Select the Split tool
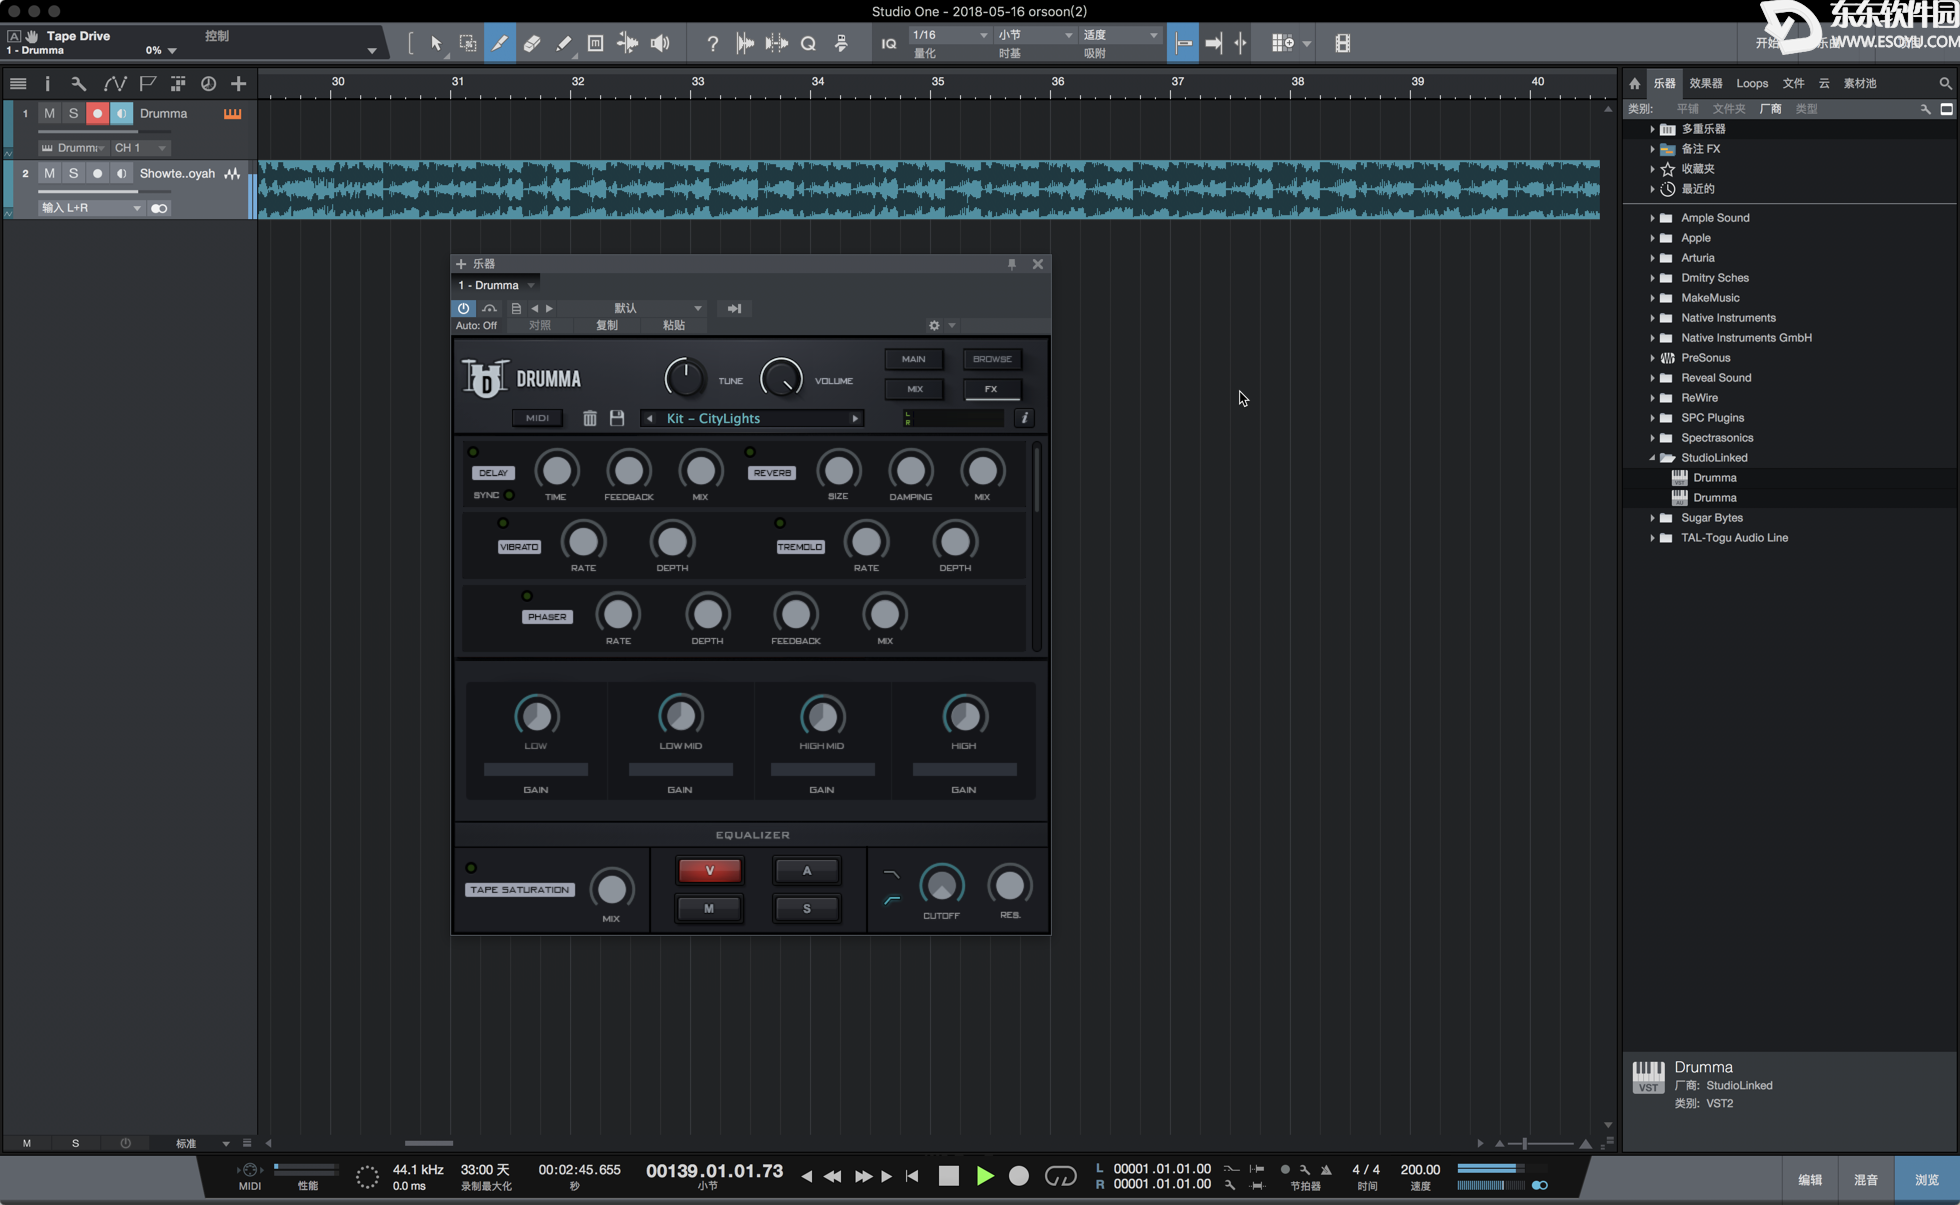The width and height of the screenshot is (1960, 1205). [x=500, y=43]
